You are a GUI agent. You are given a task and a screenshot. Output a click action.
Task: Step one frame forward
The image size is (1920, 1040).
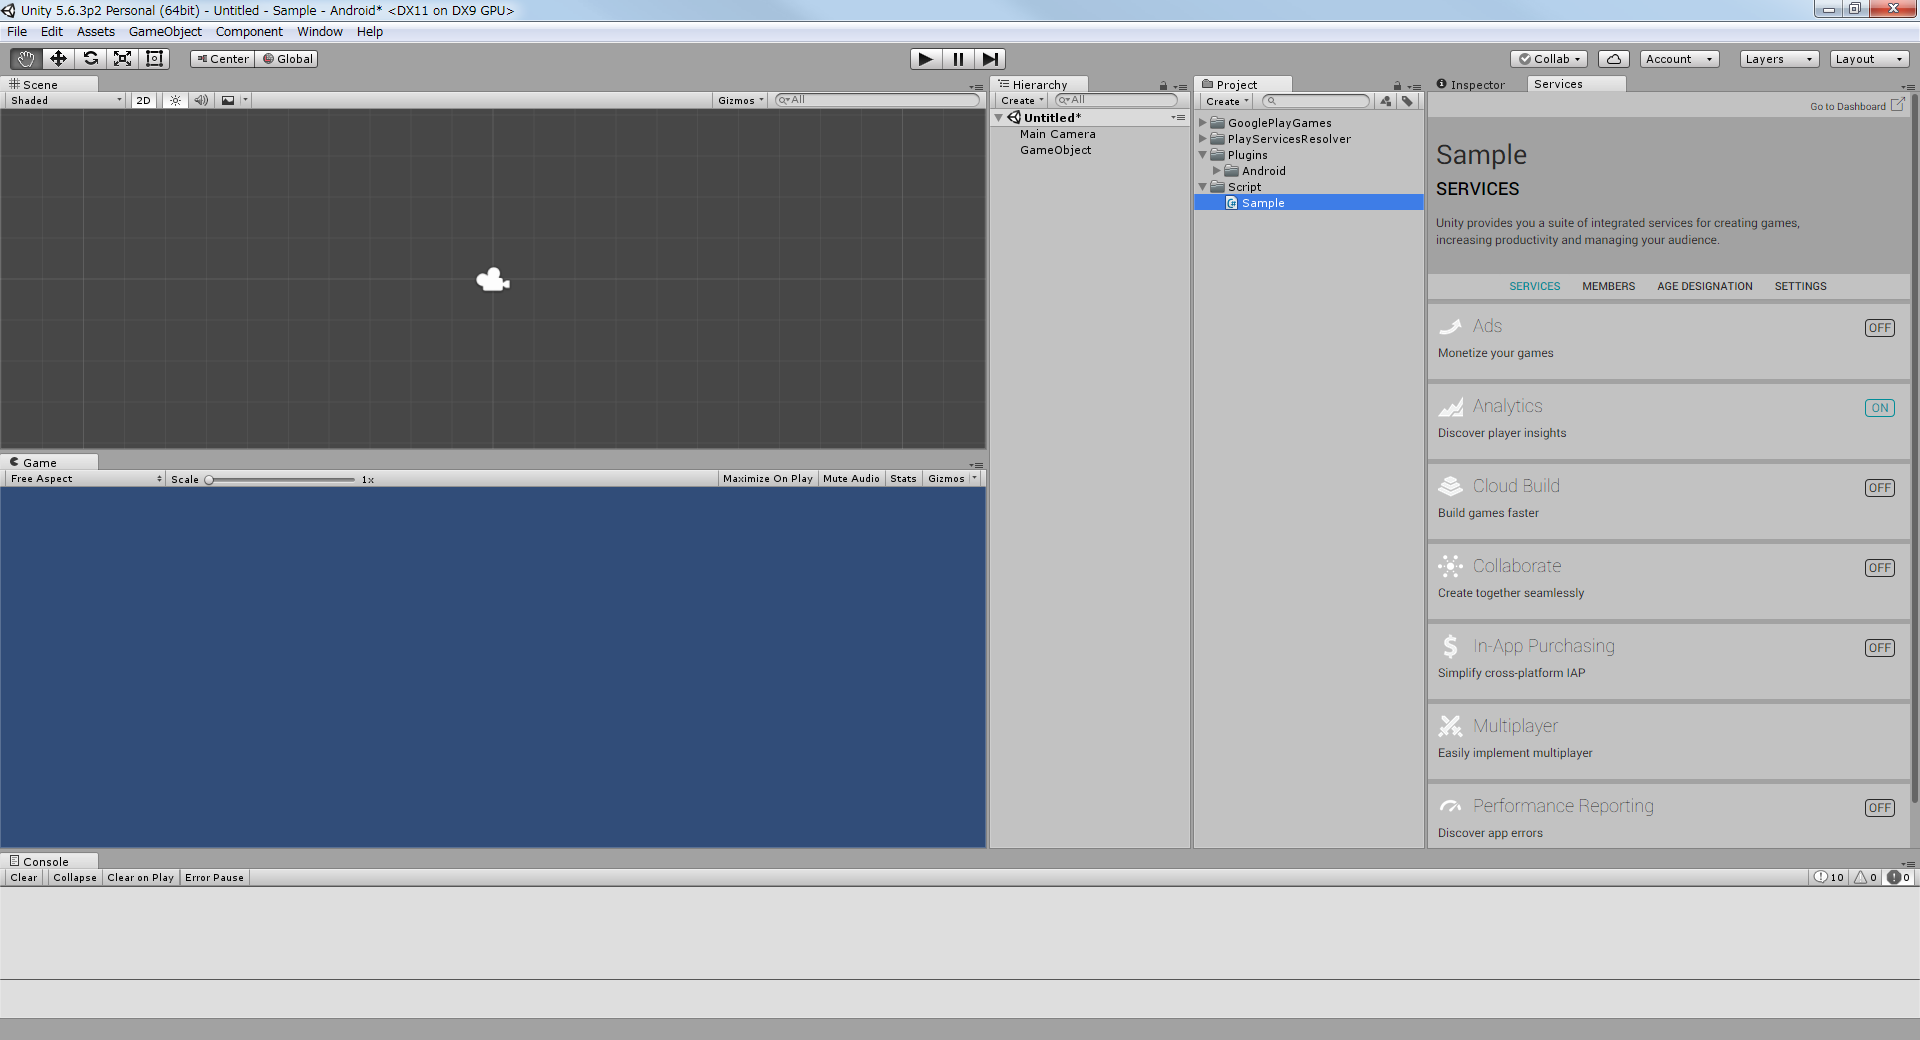pos(990,59)
